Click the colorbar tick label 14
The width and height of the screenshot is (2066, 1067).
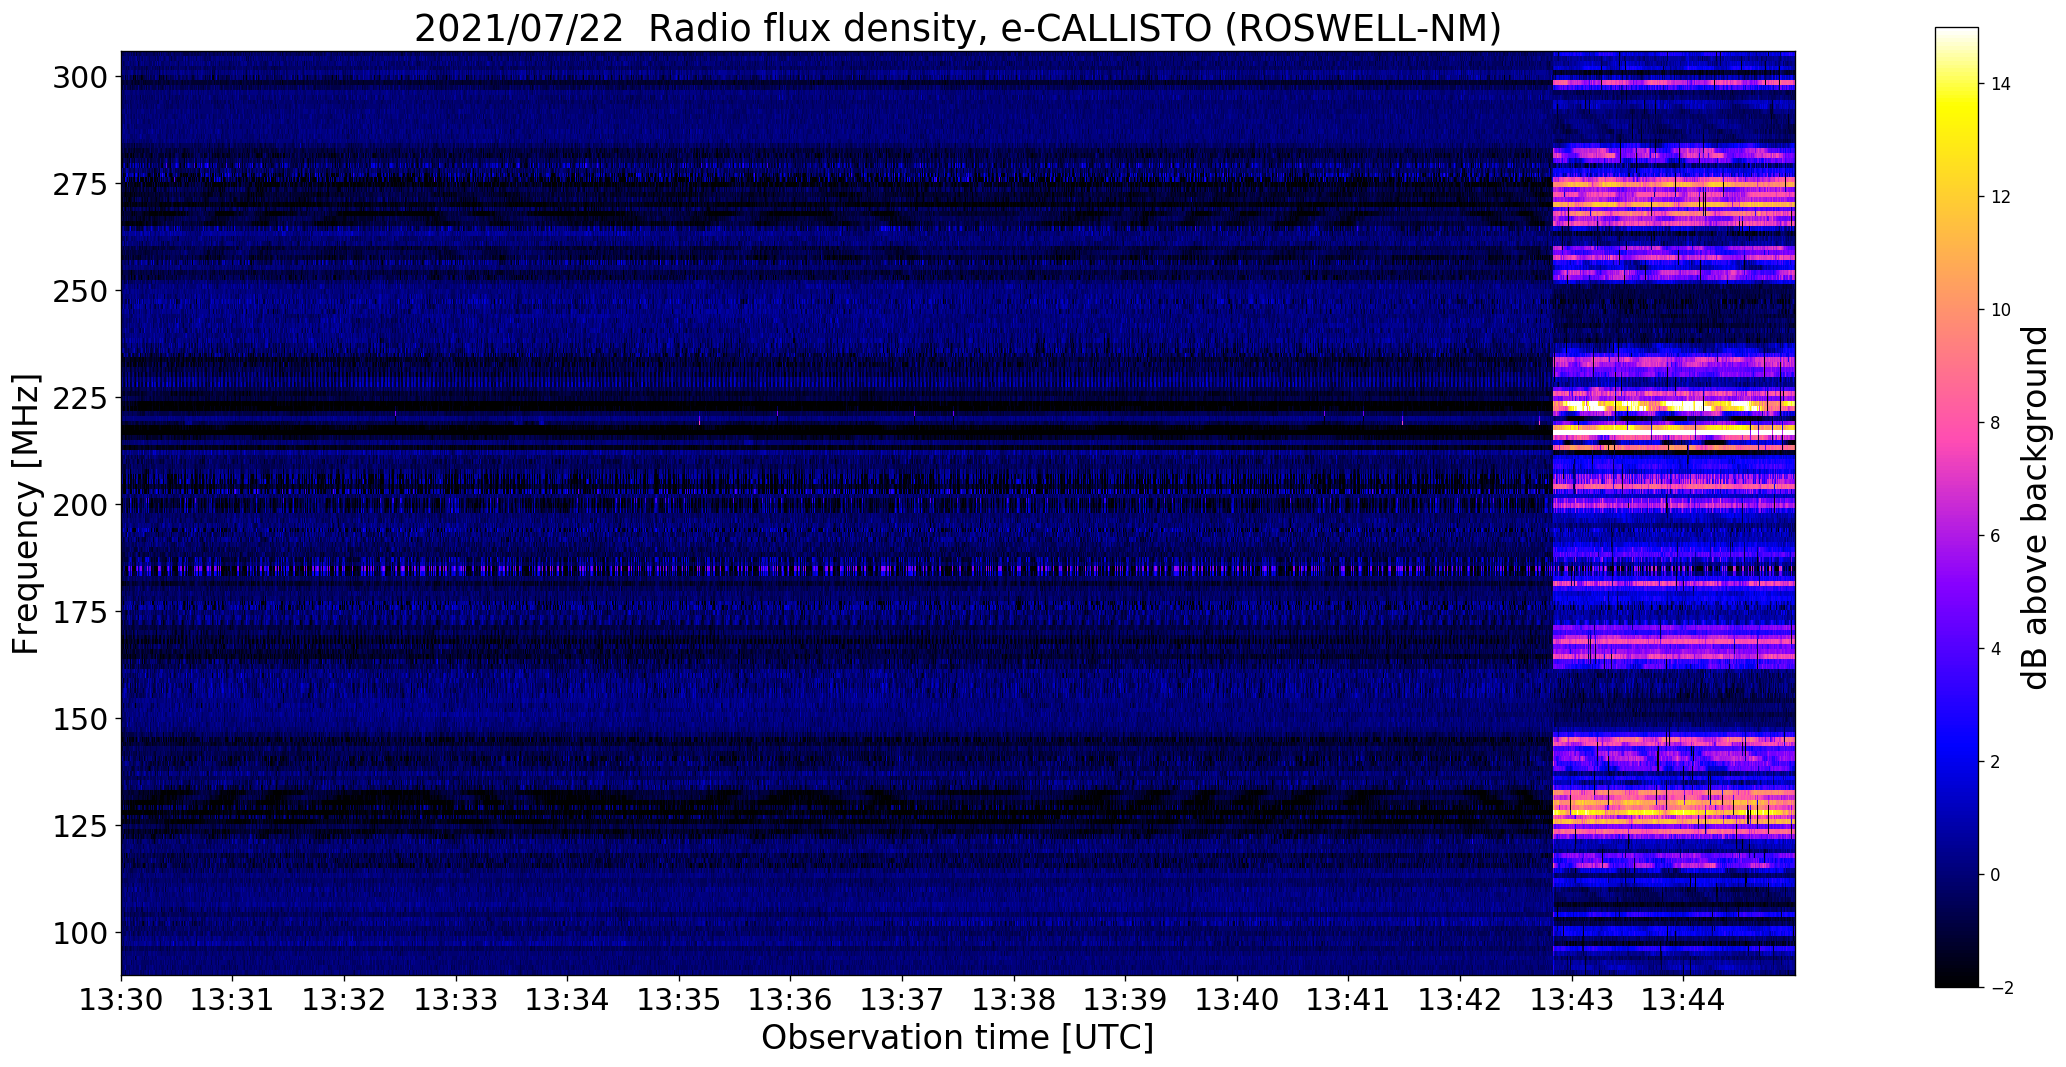tap(2000, 84)
